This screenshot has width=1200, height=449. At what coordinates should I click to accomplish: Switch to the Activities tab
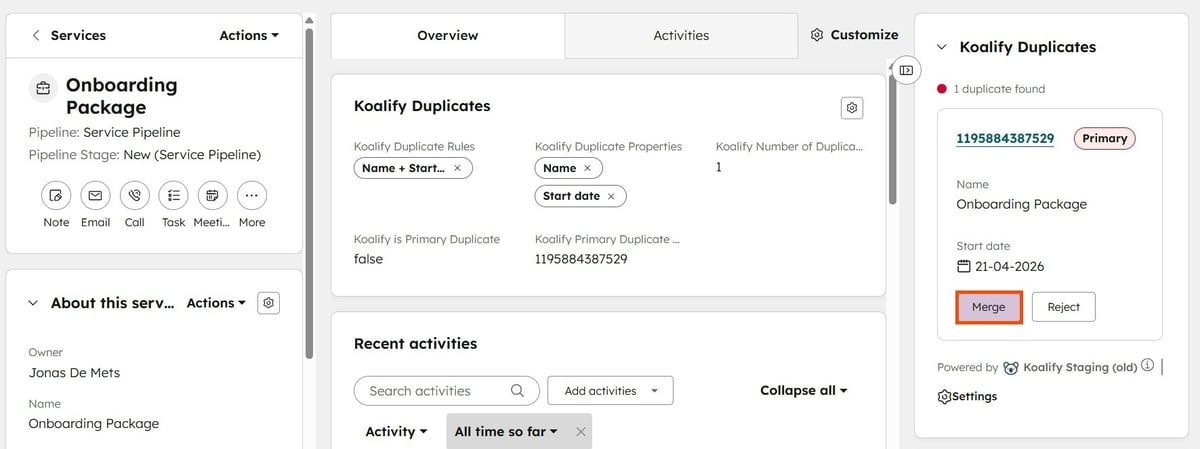click(x=681, y=35)
